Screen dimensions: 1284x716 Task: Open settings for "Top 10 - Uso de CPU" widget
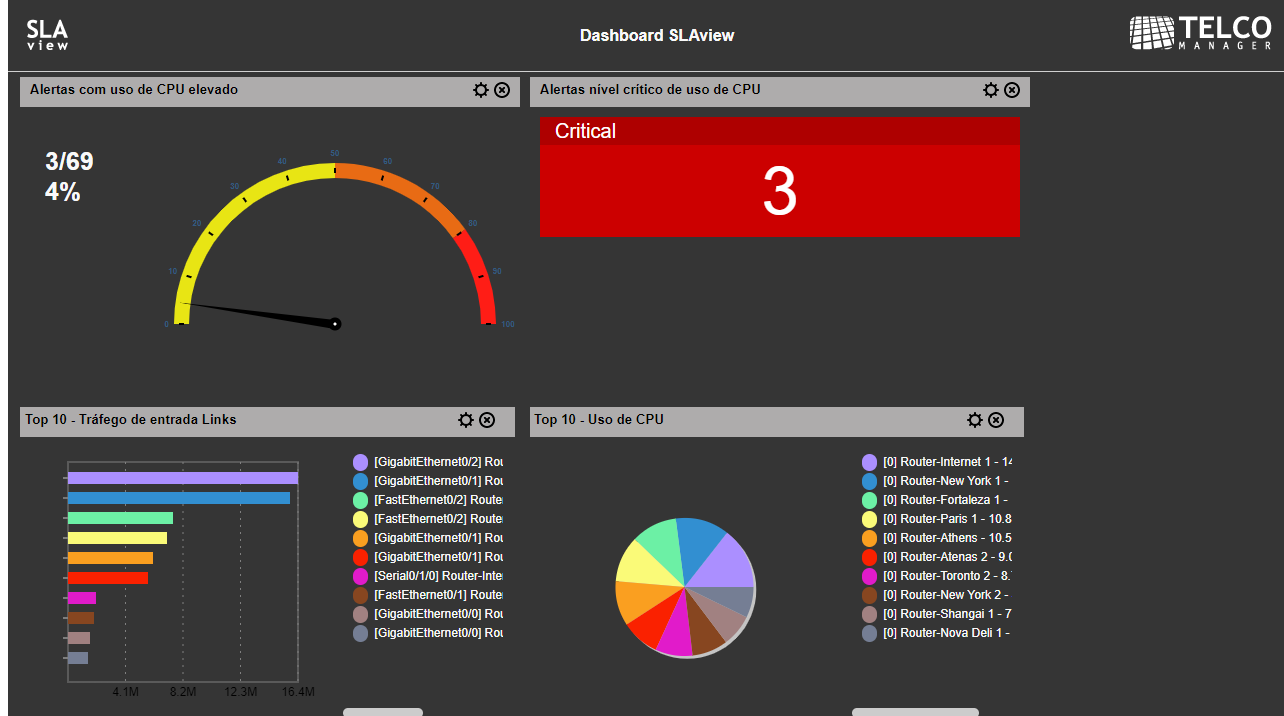[974, 420]
